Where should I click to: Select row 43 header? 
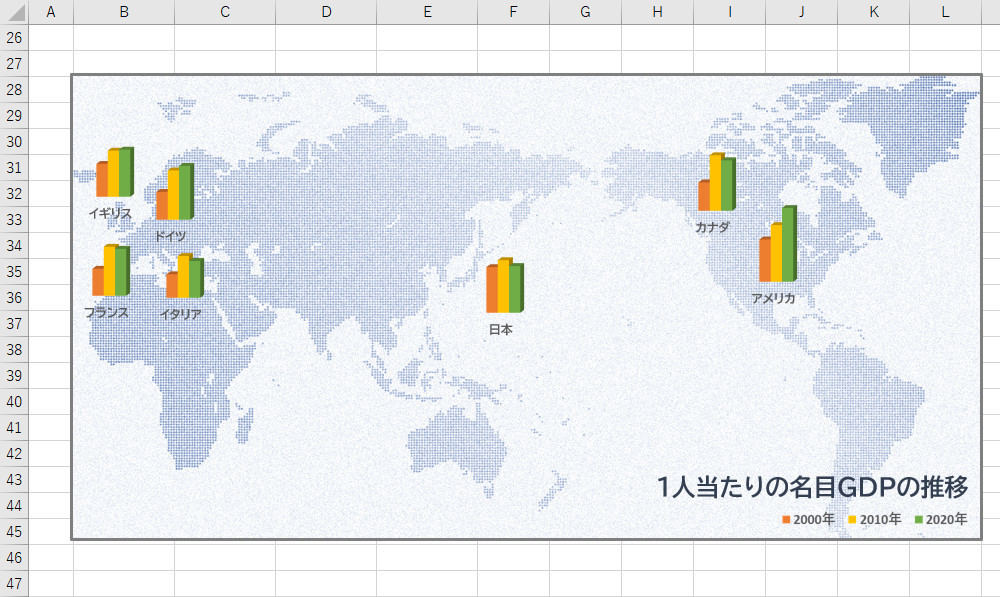(x=14, y=480)
